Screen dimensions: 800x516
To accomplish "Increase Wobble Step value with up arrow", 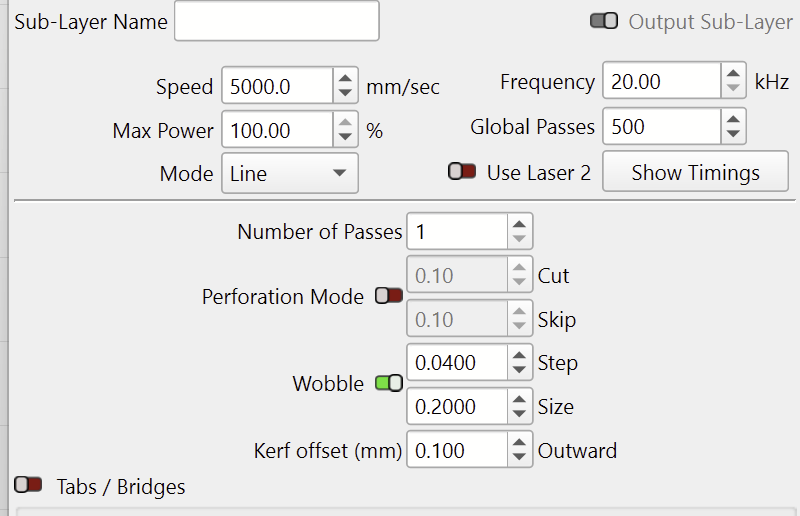I will (519, 355).
